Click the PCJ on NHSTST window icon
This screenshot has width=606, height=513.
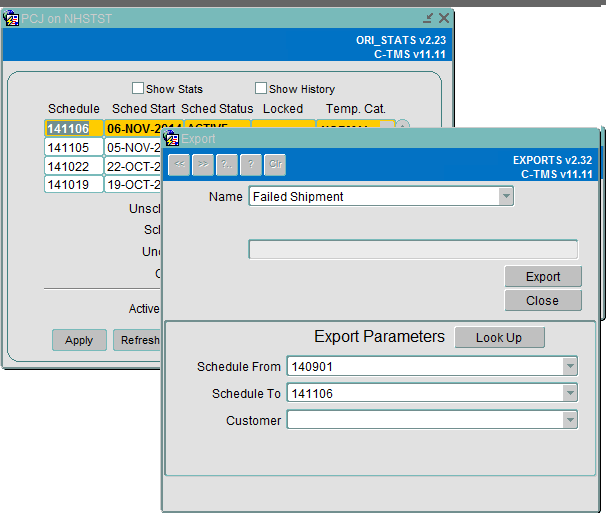click(11, 18)
